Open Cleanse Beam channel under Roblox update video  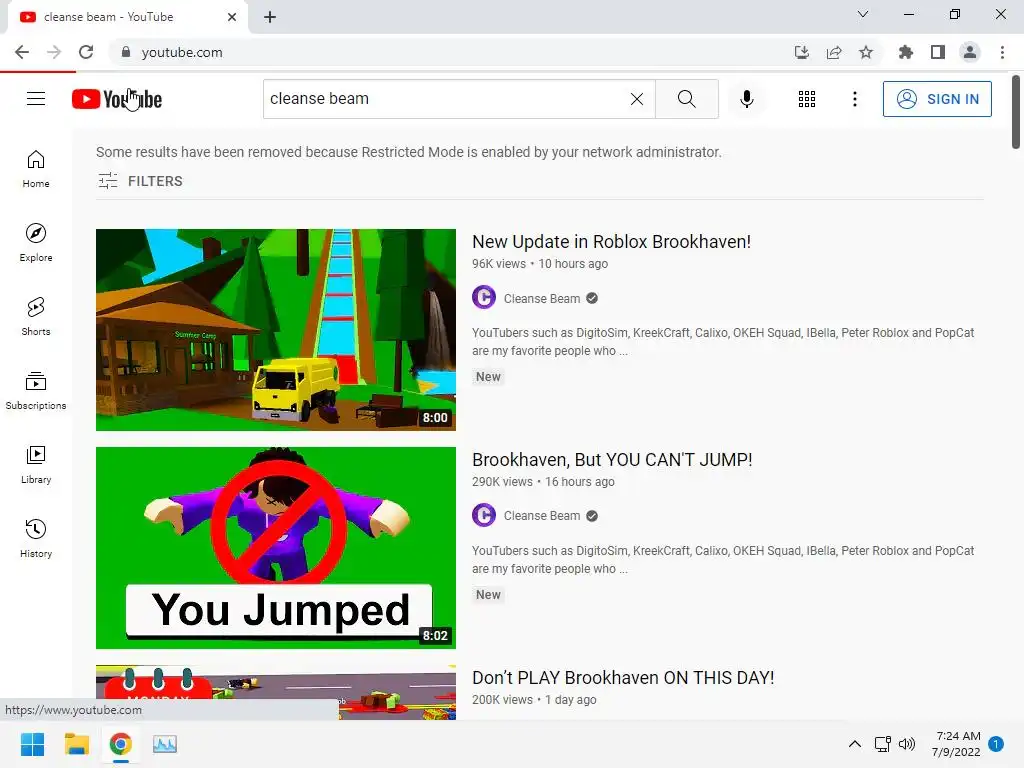[541, 298]
